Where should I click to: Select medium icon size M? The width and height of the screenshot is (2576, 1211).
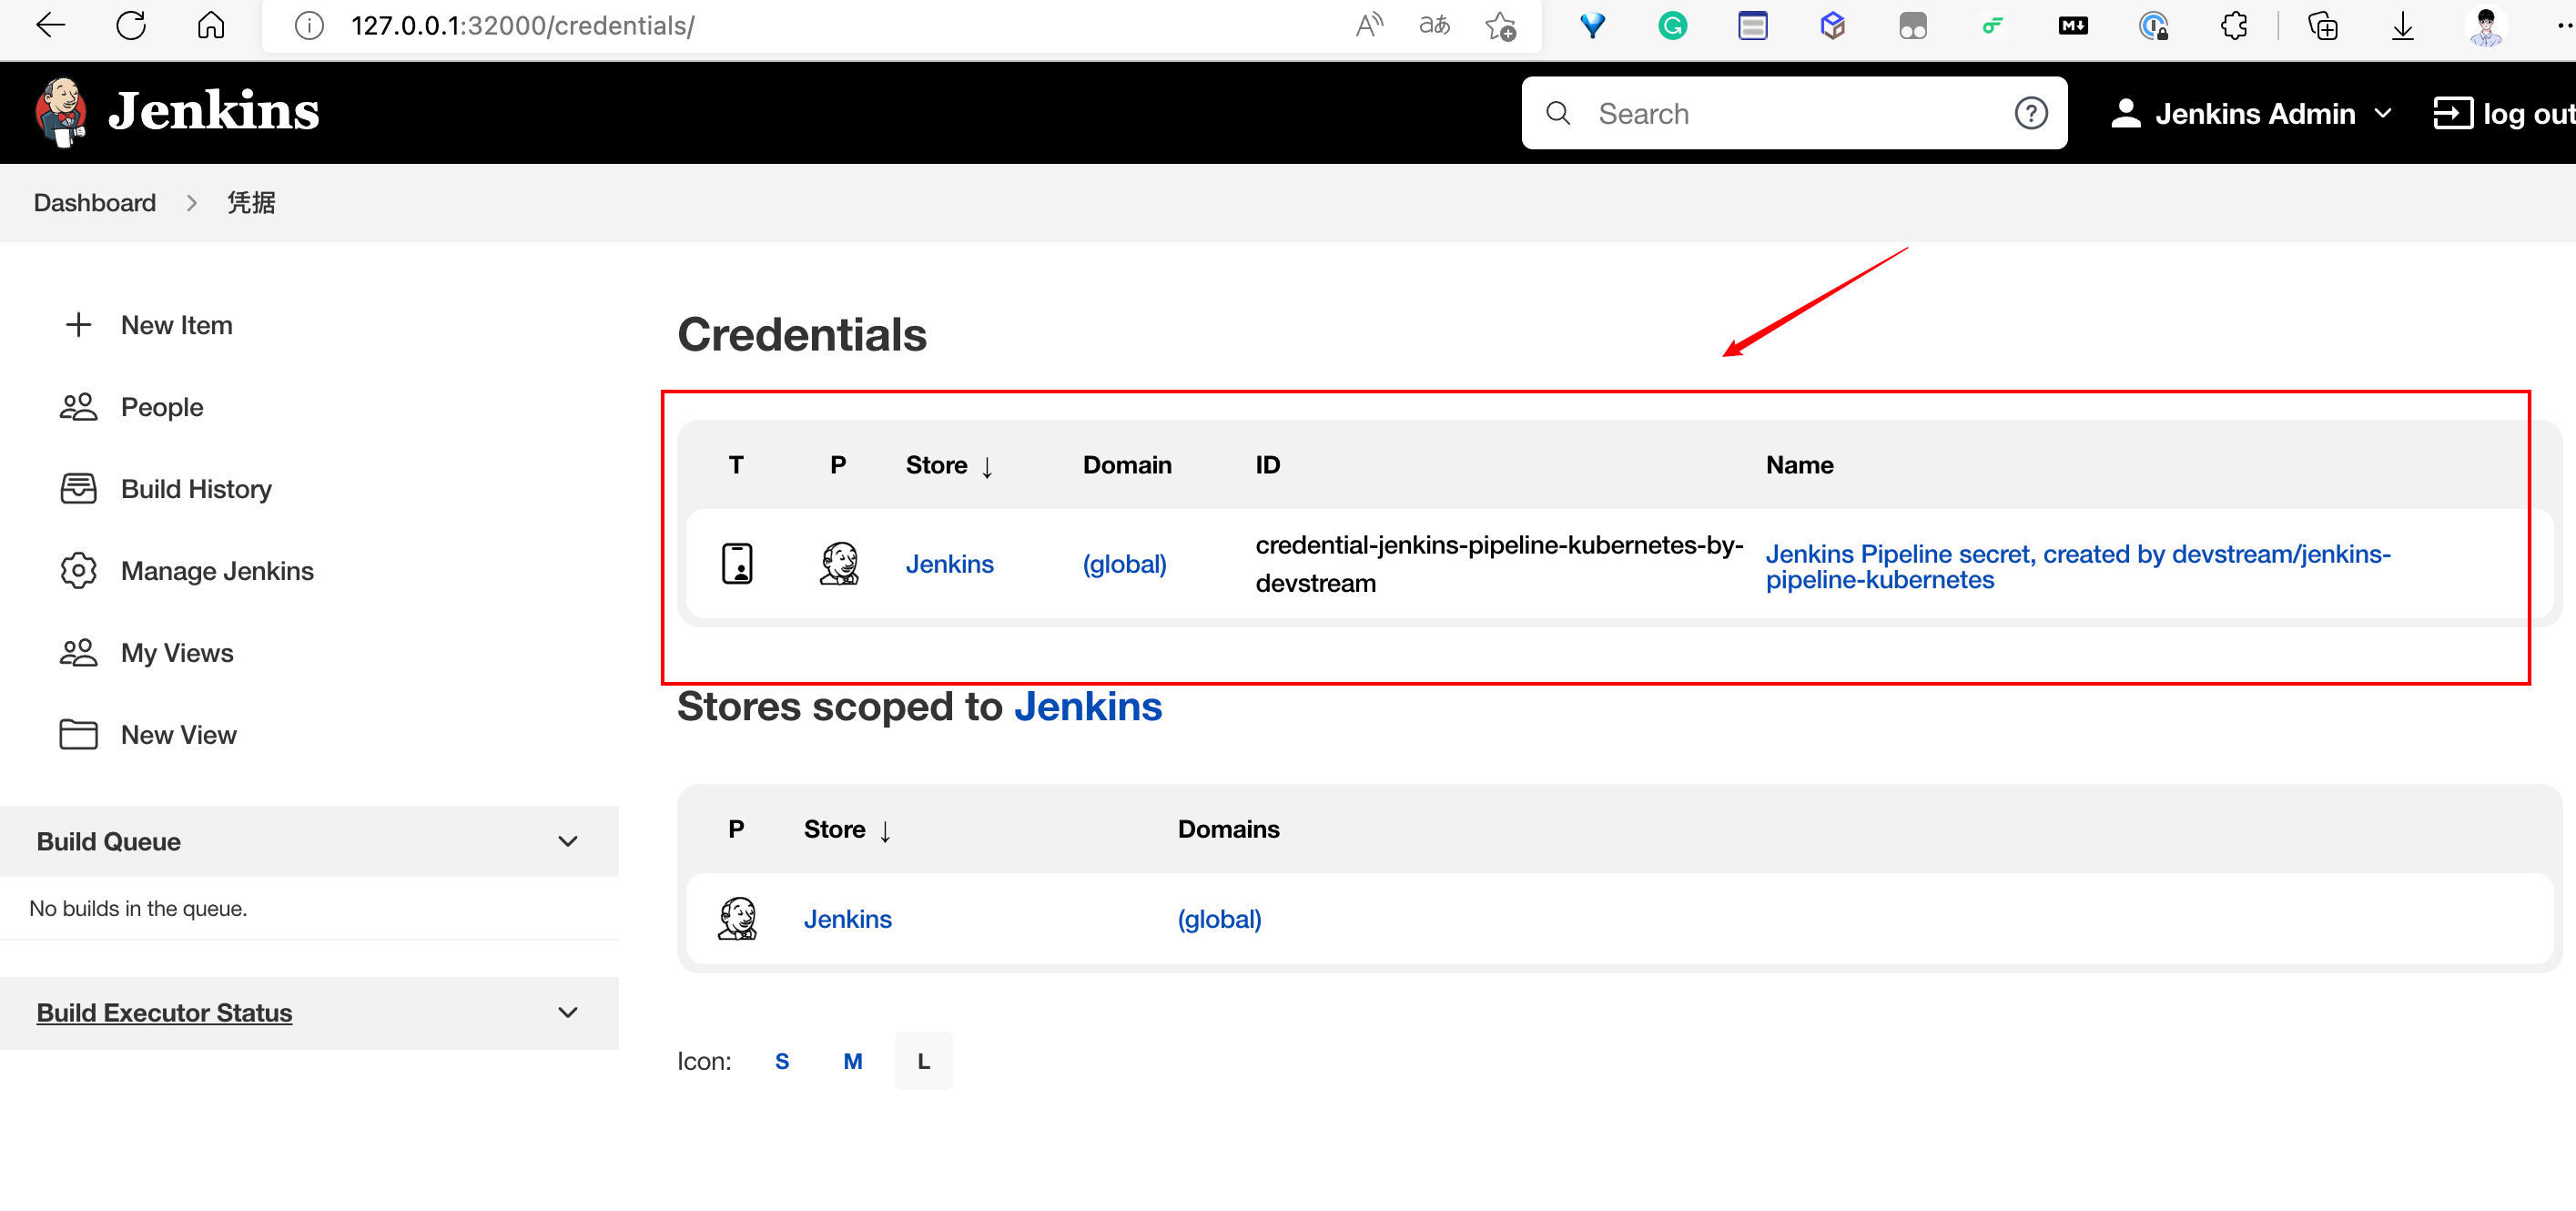point(852,1061)
